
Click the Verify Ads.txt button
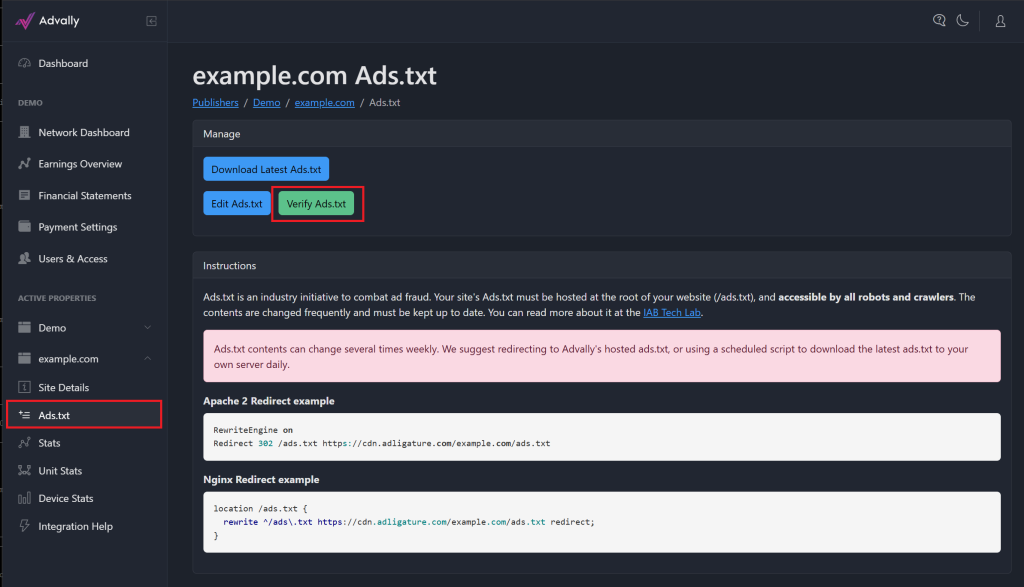point(316,204)
